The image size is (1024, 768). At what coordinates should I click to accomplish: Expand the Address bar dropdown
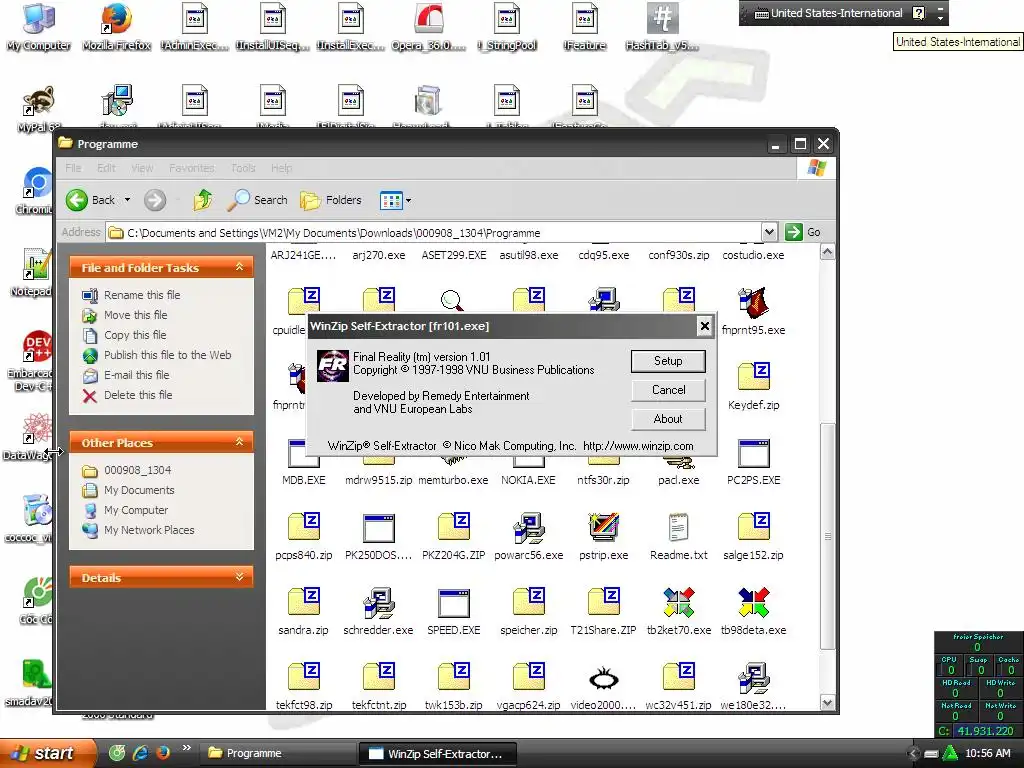769,232
